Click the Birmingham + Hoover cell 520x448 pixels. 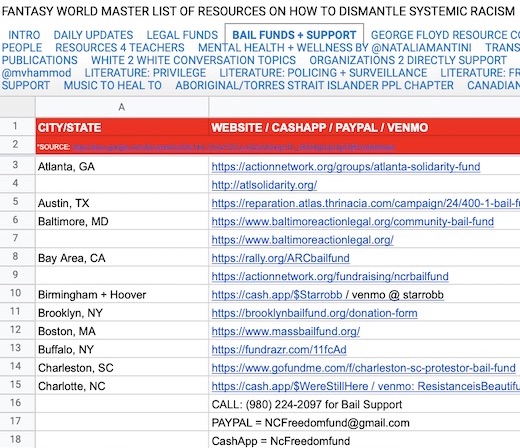click(x=122, y=294)
